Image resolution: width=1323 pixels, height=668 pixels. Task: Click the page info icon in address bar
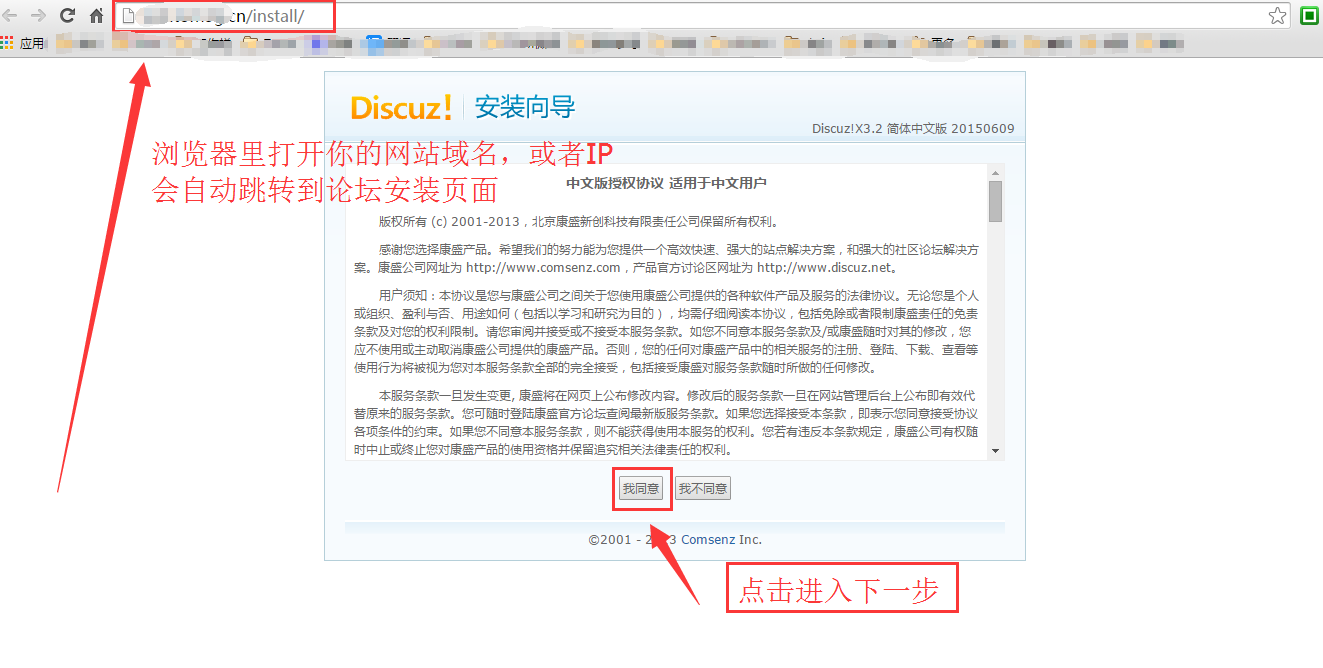128,16
